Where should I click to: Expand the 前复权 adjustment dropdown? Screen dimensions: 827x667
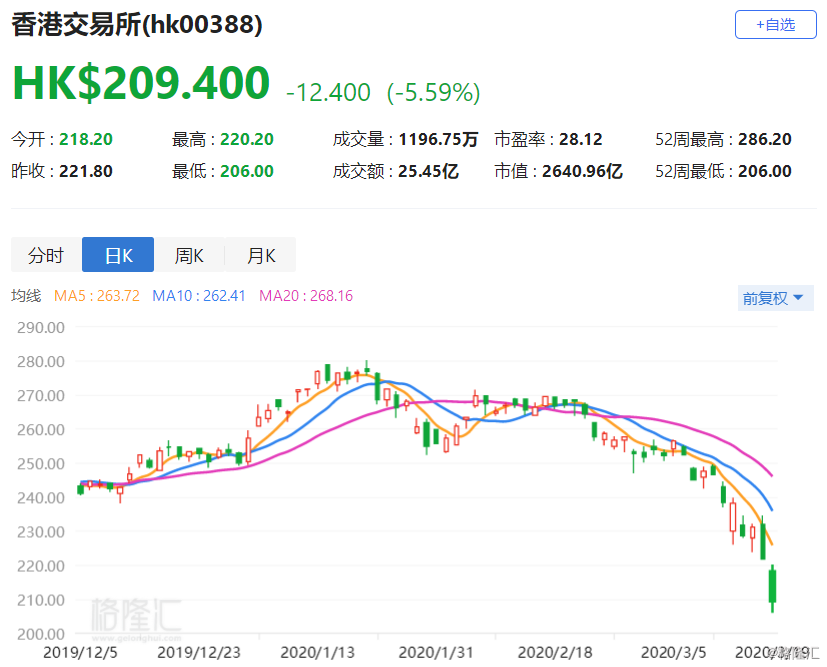click(x=775, y=298)
